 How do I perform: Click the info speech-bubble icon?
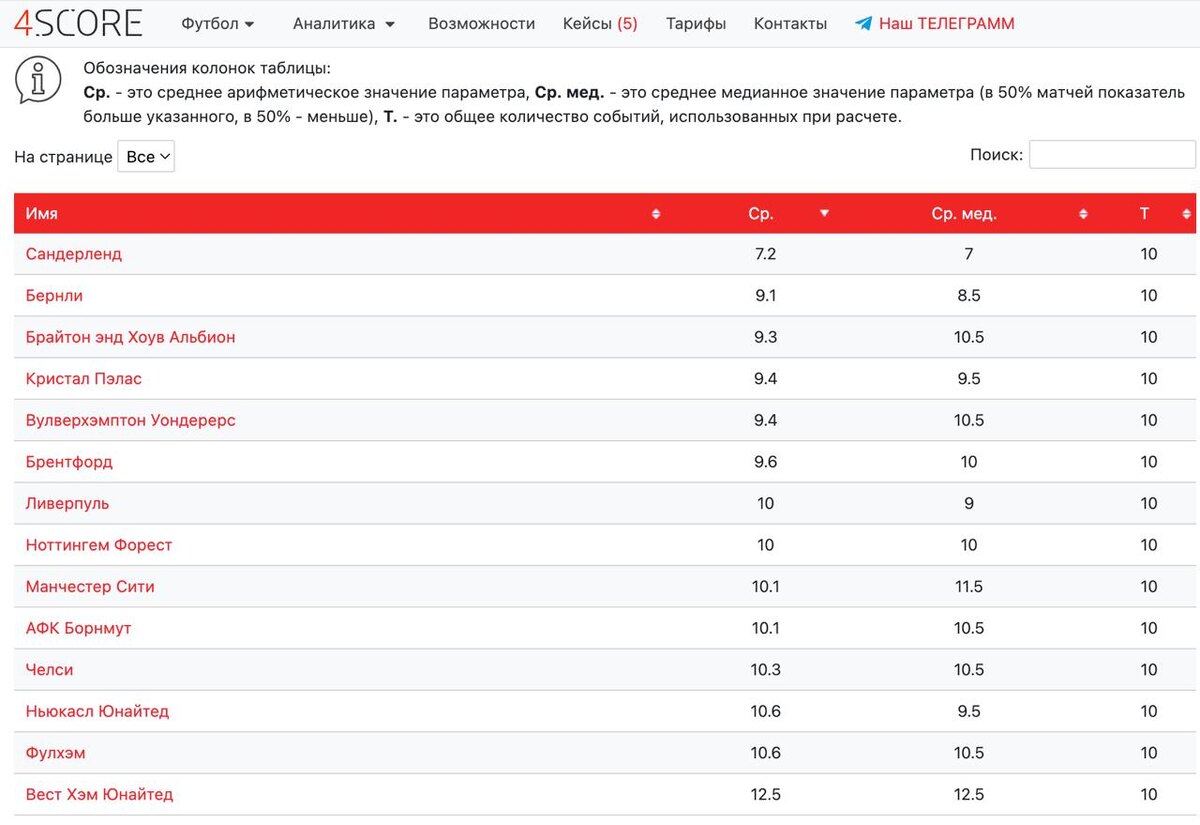(38, 82)
